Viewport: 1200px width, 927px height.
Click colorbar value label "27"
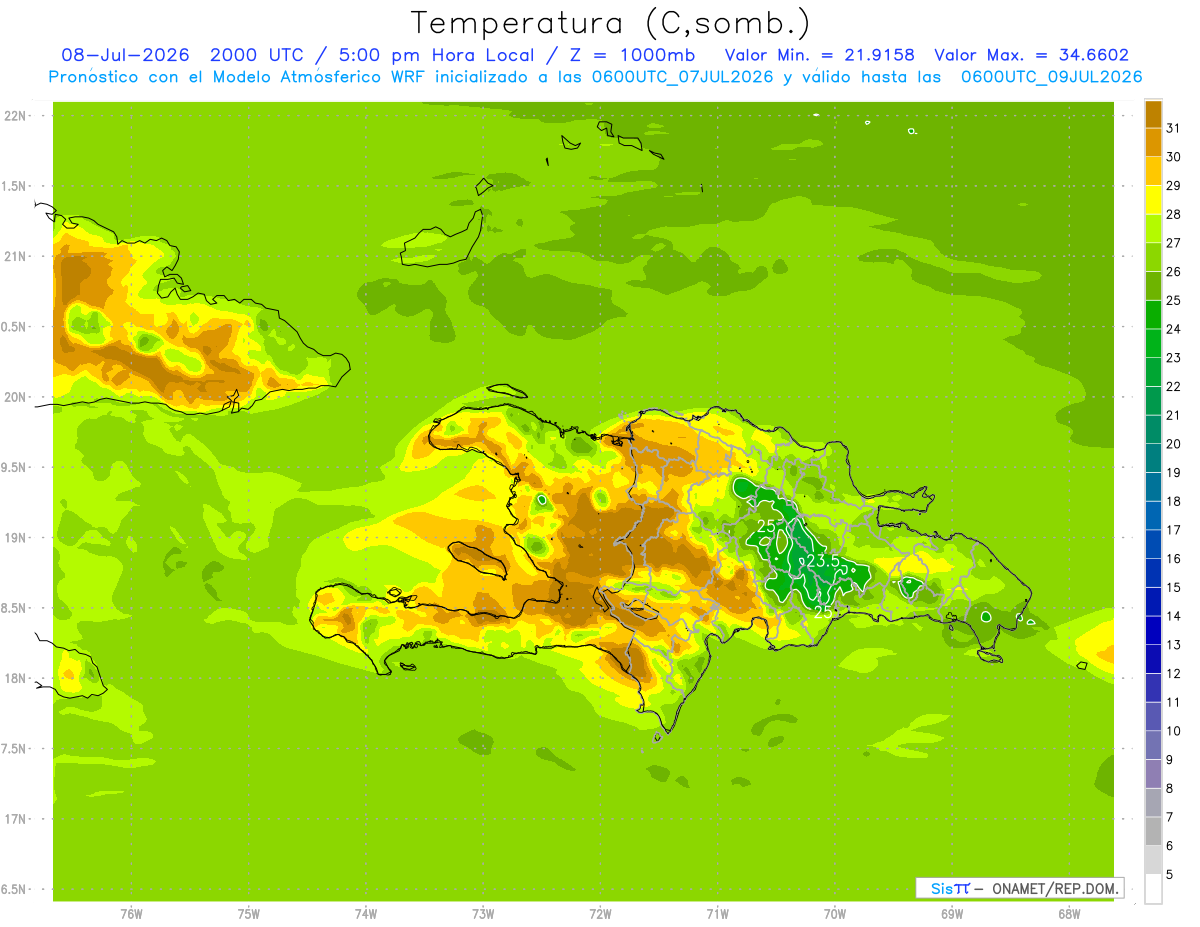tap(1174, 243)
